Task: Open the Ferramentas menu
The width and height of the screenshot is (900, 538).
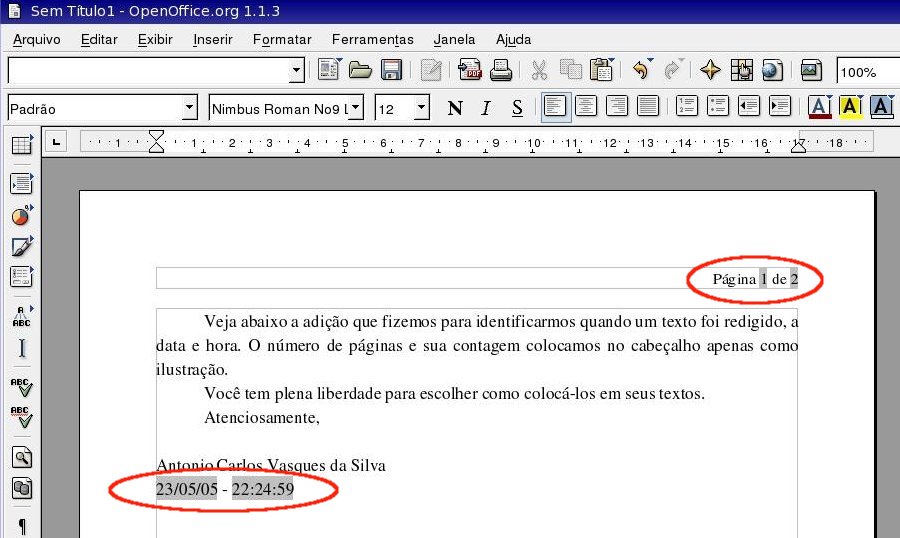Action: (372, 39)
